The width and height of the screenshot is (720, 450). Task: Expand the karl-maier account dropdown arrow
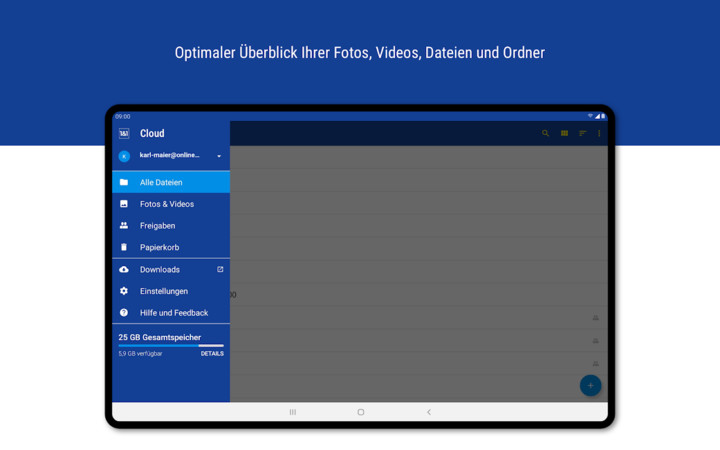(x=219, y=156)
